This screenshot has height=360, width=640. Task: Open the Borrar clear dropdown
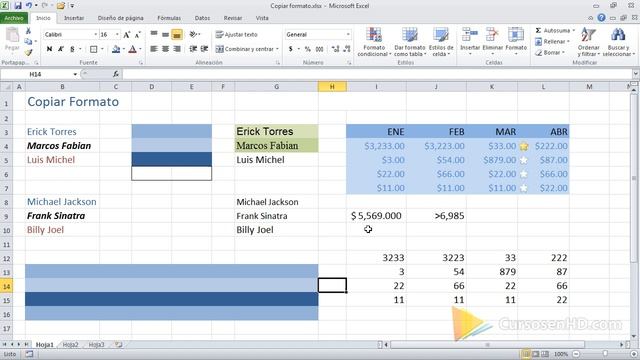(550, 53)
